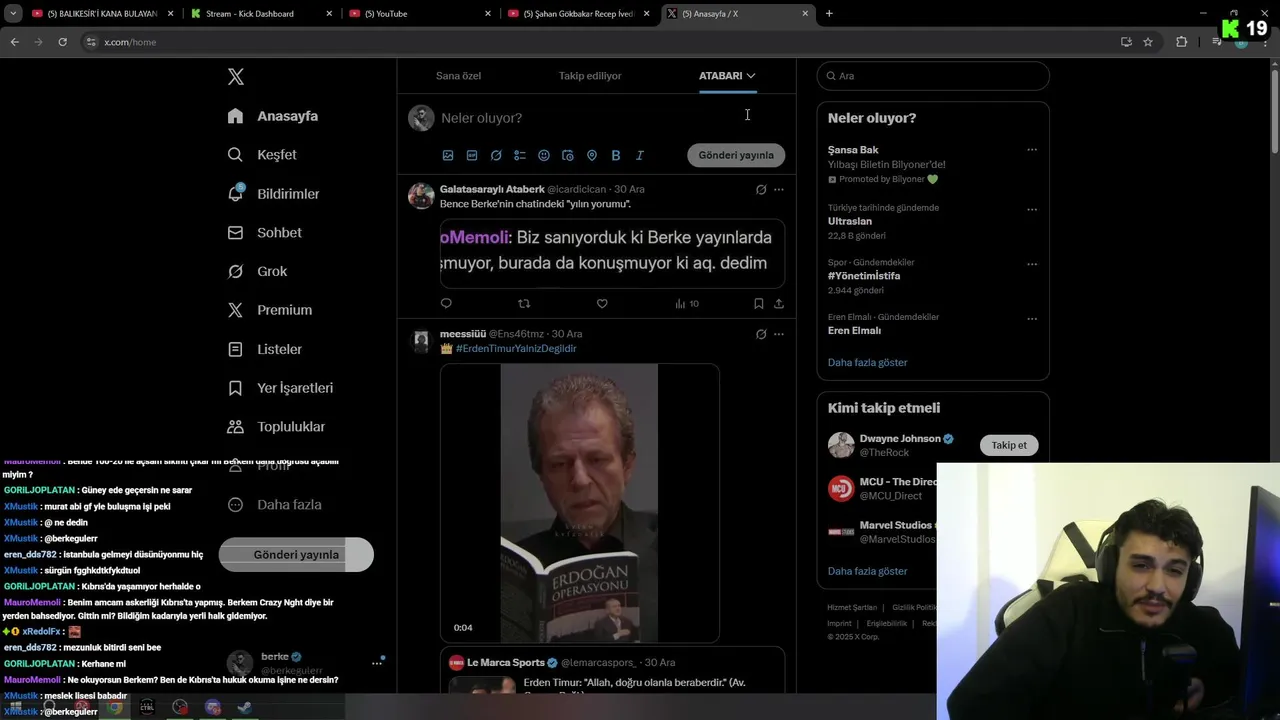Open Grok explain on Ataberk post
The height and width of the screenshot is (720, 1280).
761,190
